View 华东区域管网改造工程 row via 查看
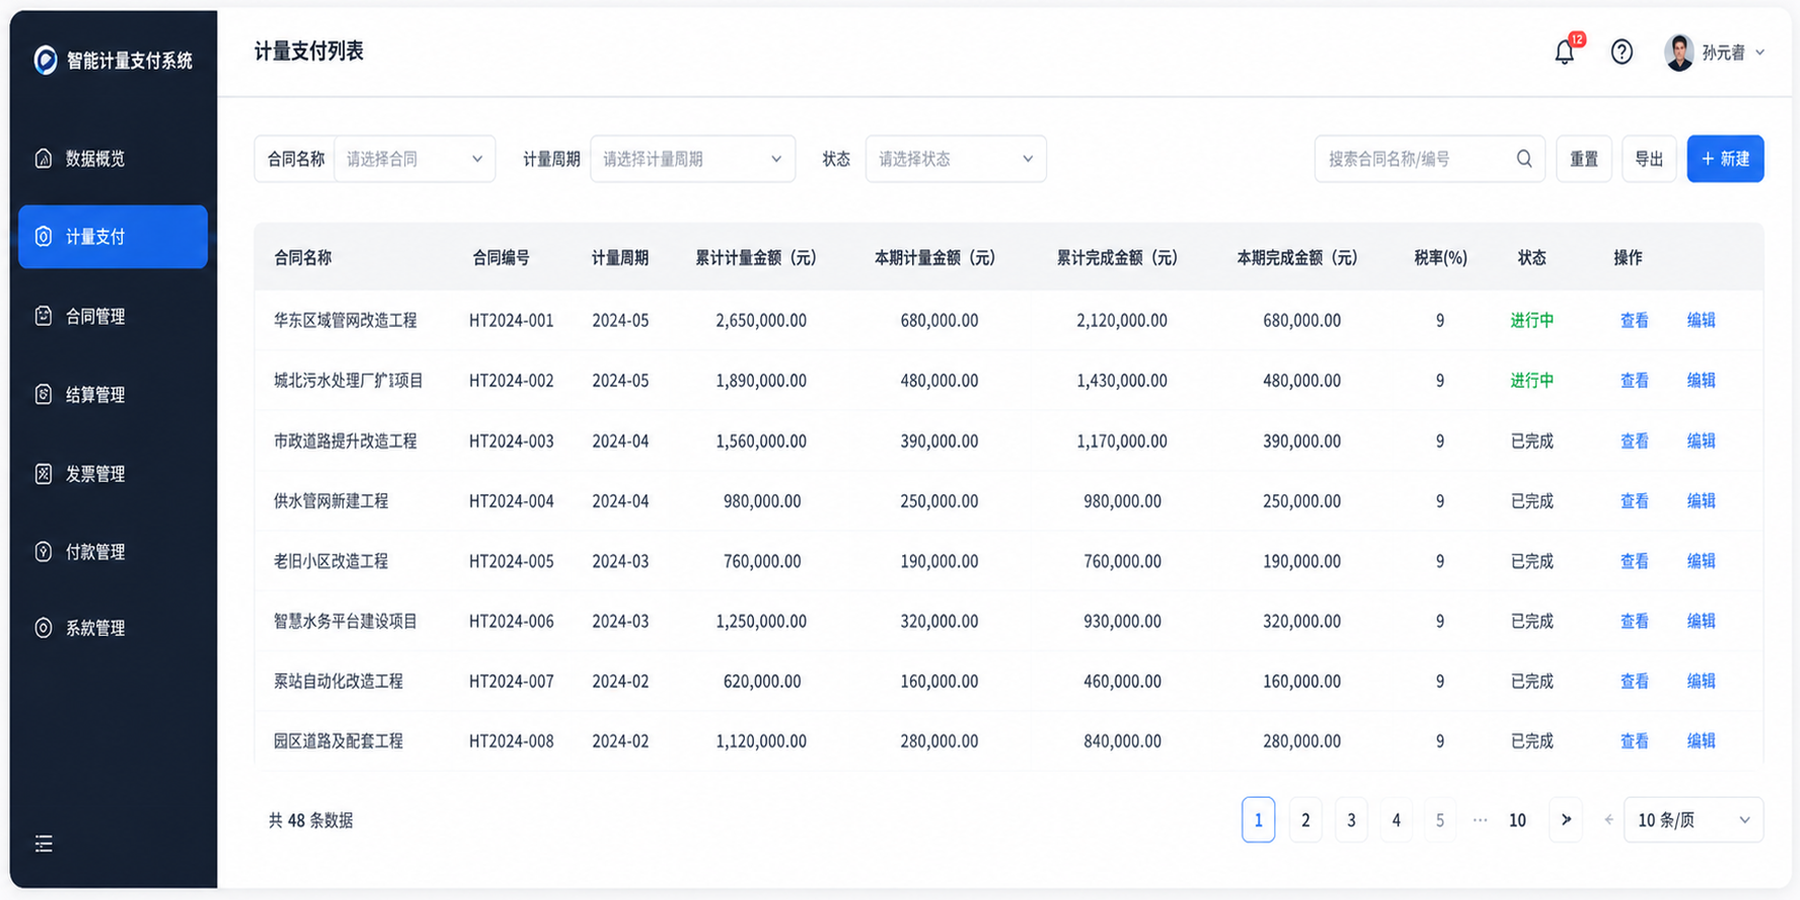 click(x=1635, y=320)
